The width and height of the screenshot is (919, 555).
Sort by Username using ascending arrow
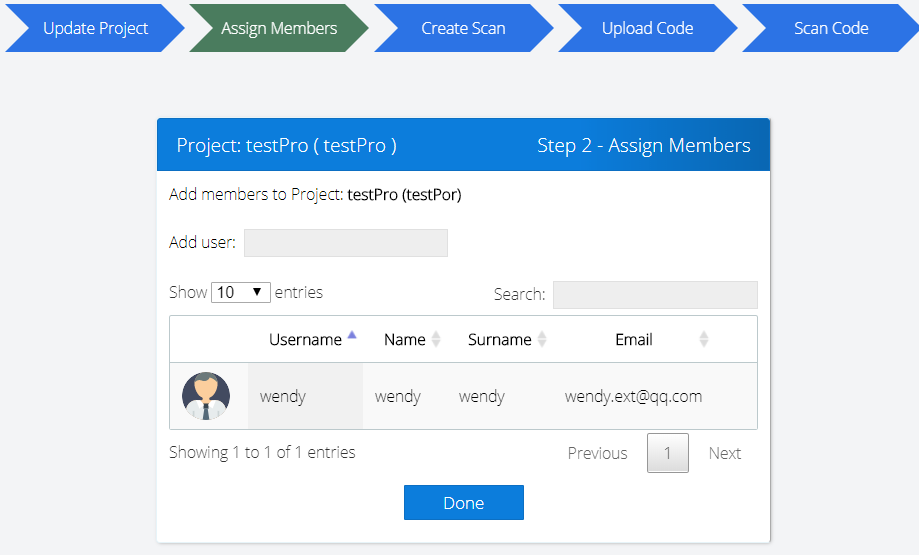coord(352,335)
